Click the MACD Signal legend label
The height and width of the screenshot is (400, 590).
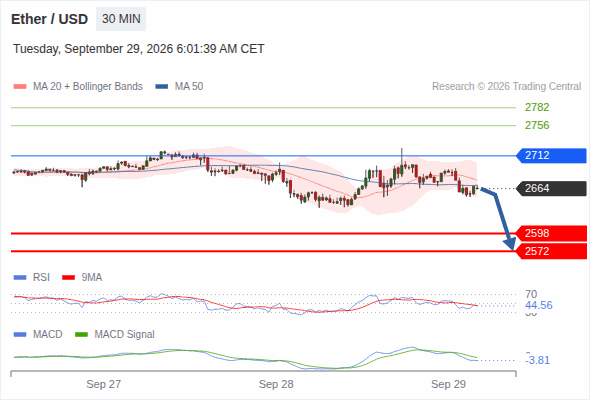(x=125, y=335)
